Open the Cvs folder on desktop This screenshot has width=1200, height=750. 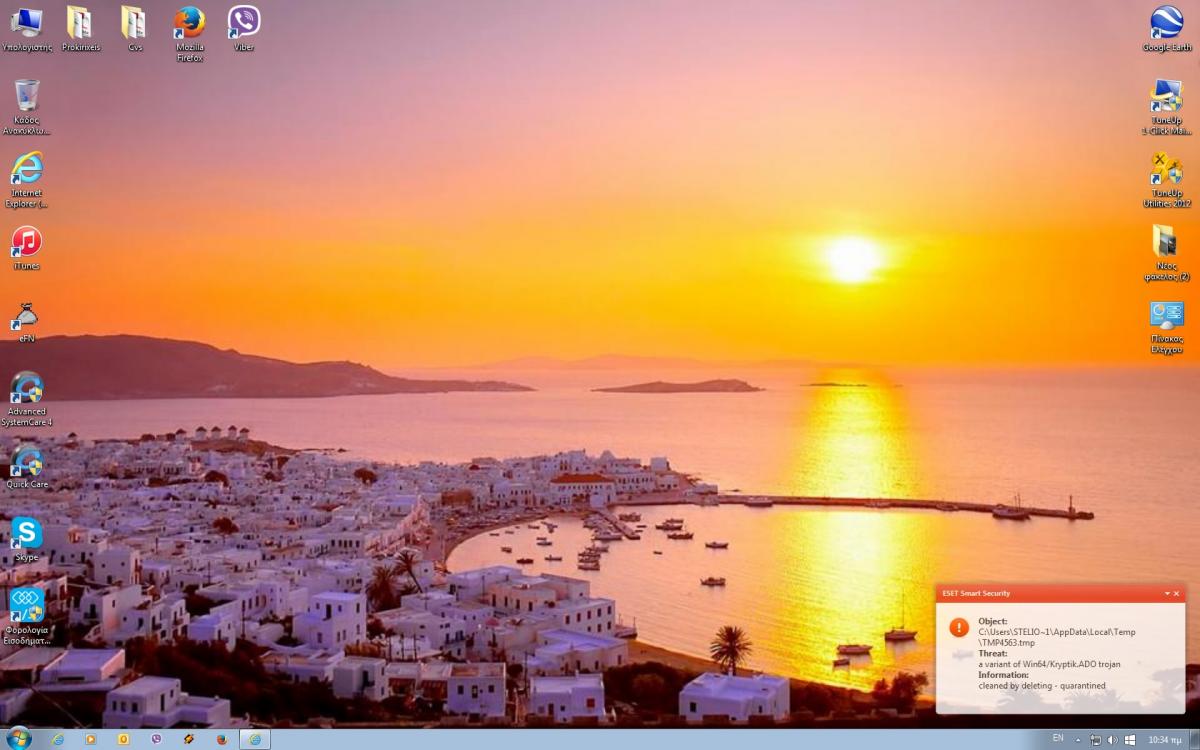pyautogui.click(x=135, y=29)
